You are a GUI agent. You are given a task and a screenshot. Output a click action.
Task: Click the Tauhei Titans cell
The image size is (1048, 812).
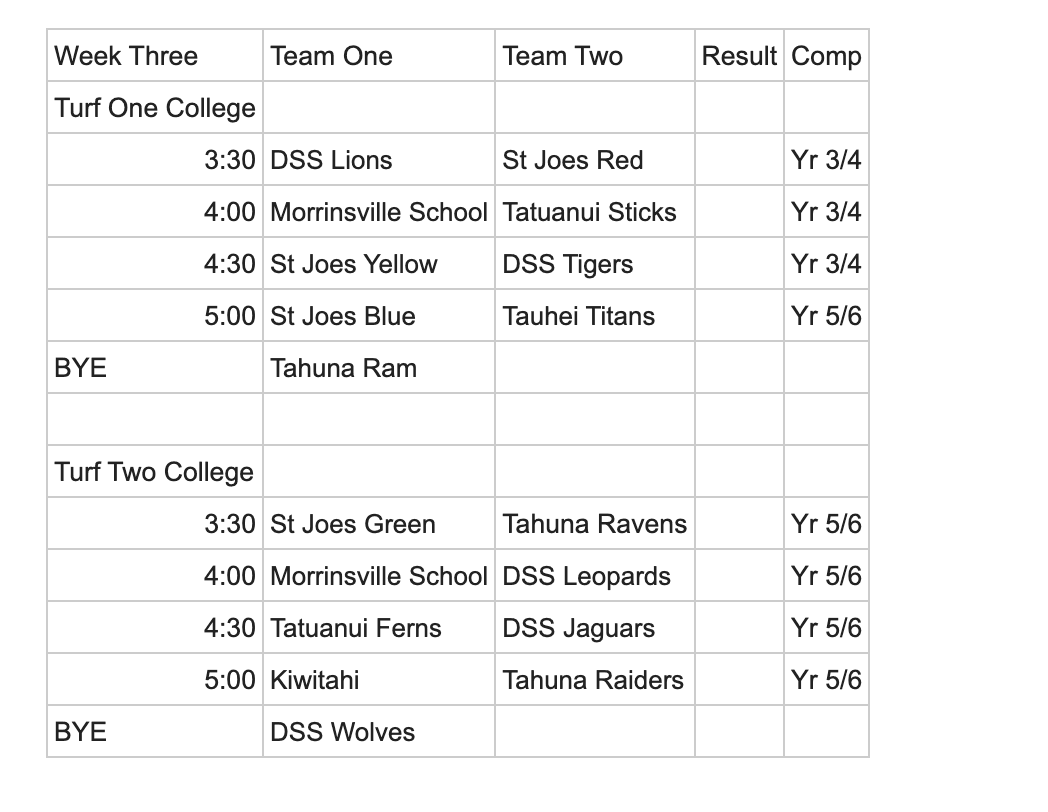coord(595,315)
